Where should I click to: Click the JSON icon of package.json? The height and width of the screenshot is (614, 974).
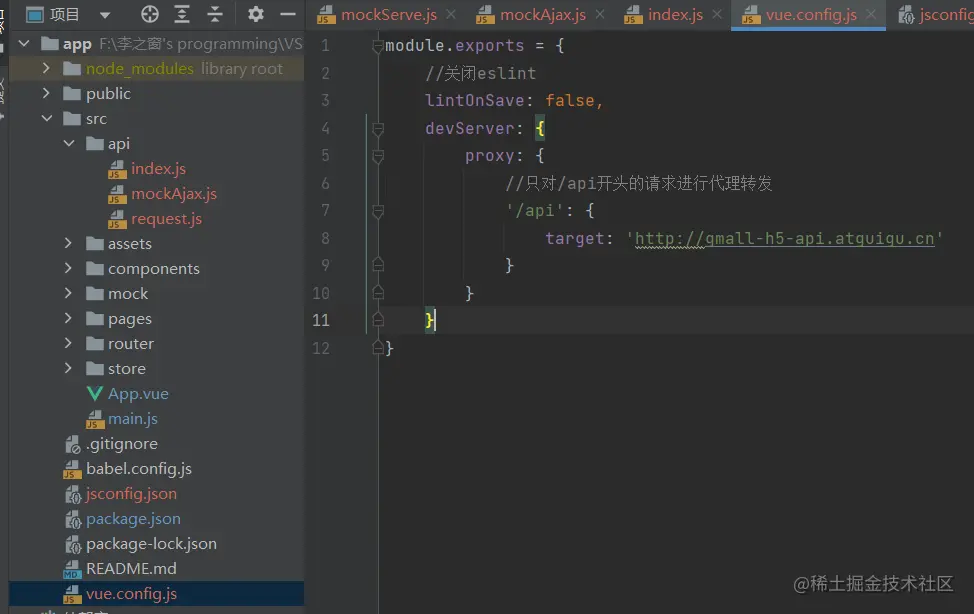point(73,519)
